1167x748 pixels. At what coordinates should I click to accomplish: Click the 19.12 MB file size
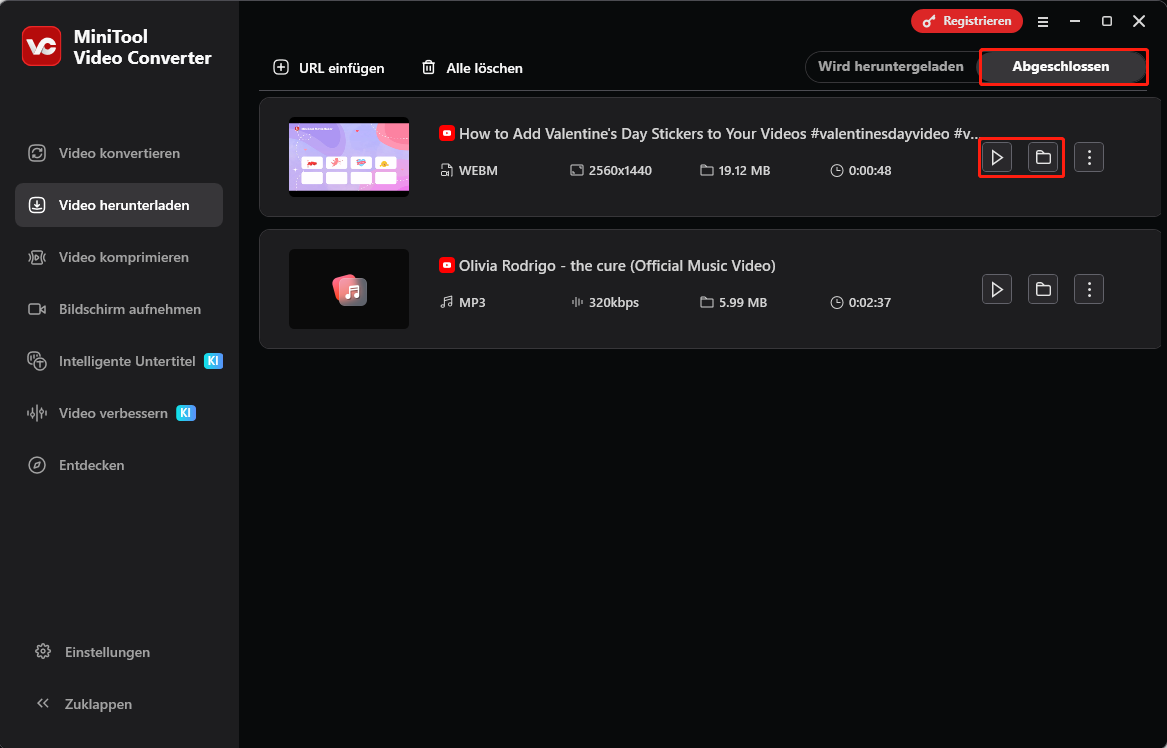[x=744, y=170]
